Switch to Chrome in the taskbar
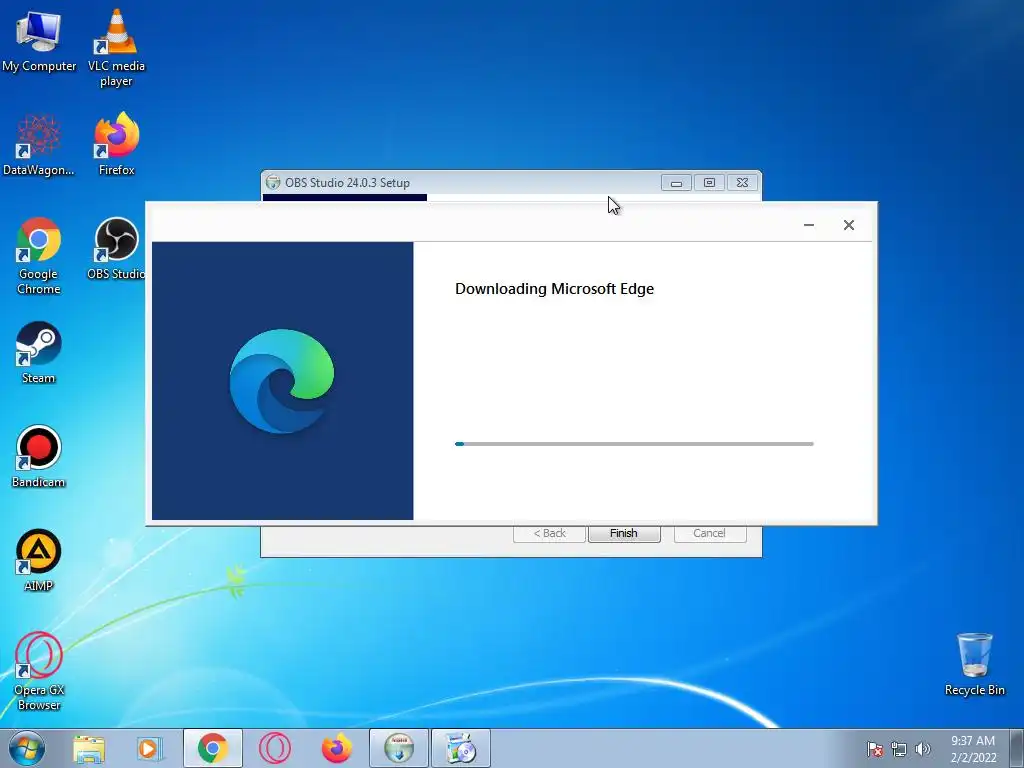 213,748
